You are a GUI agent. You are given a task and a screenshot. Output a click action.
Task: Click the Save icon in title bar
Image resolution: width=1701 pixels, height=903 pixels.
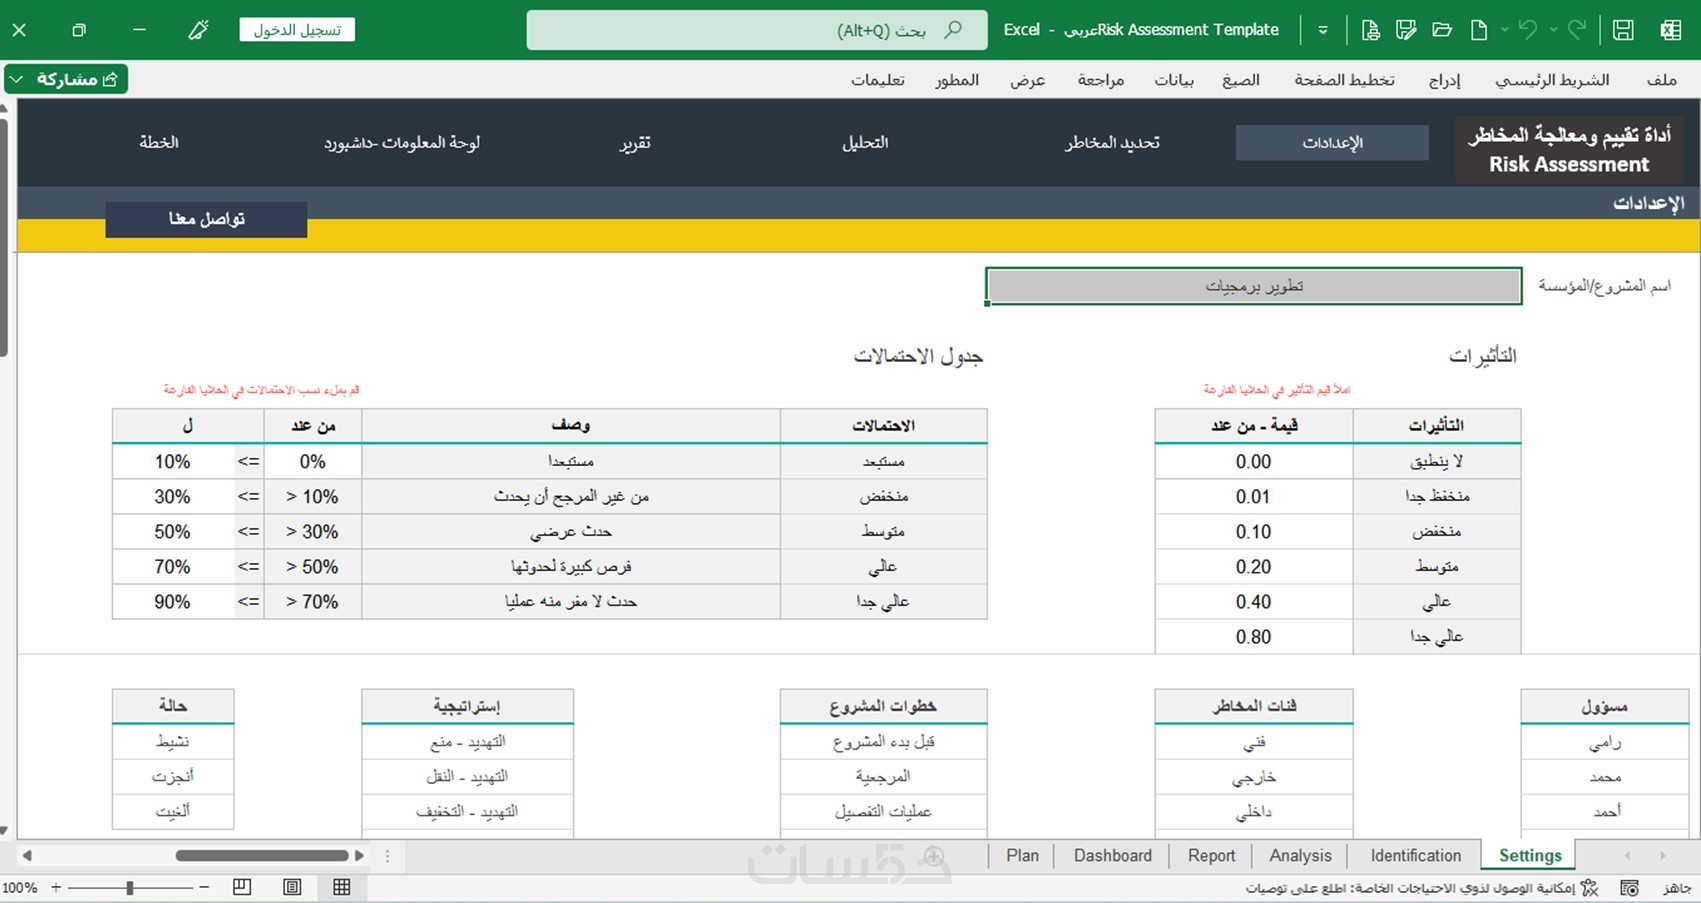coord(1623,30)
